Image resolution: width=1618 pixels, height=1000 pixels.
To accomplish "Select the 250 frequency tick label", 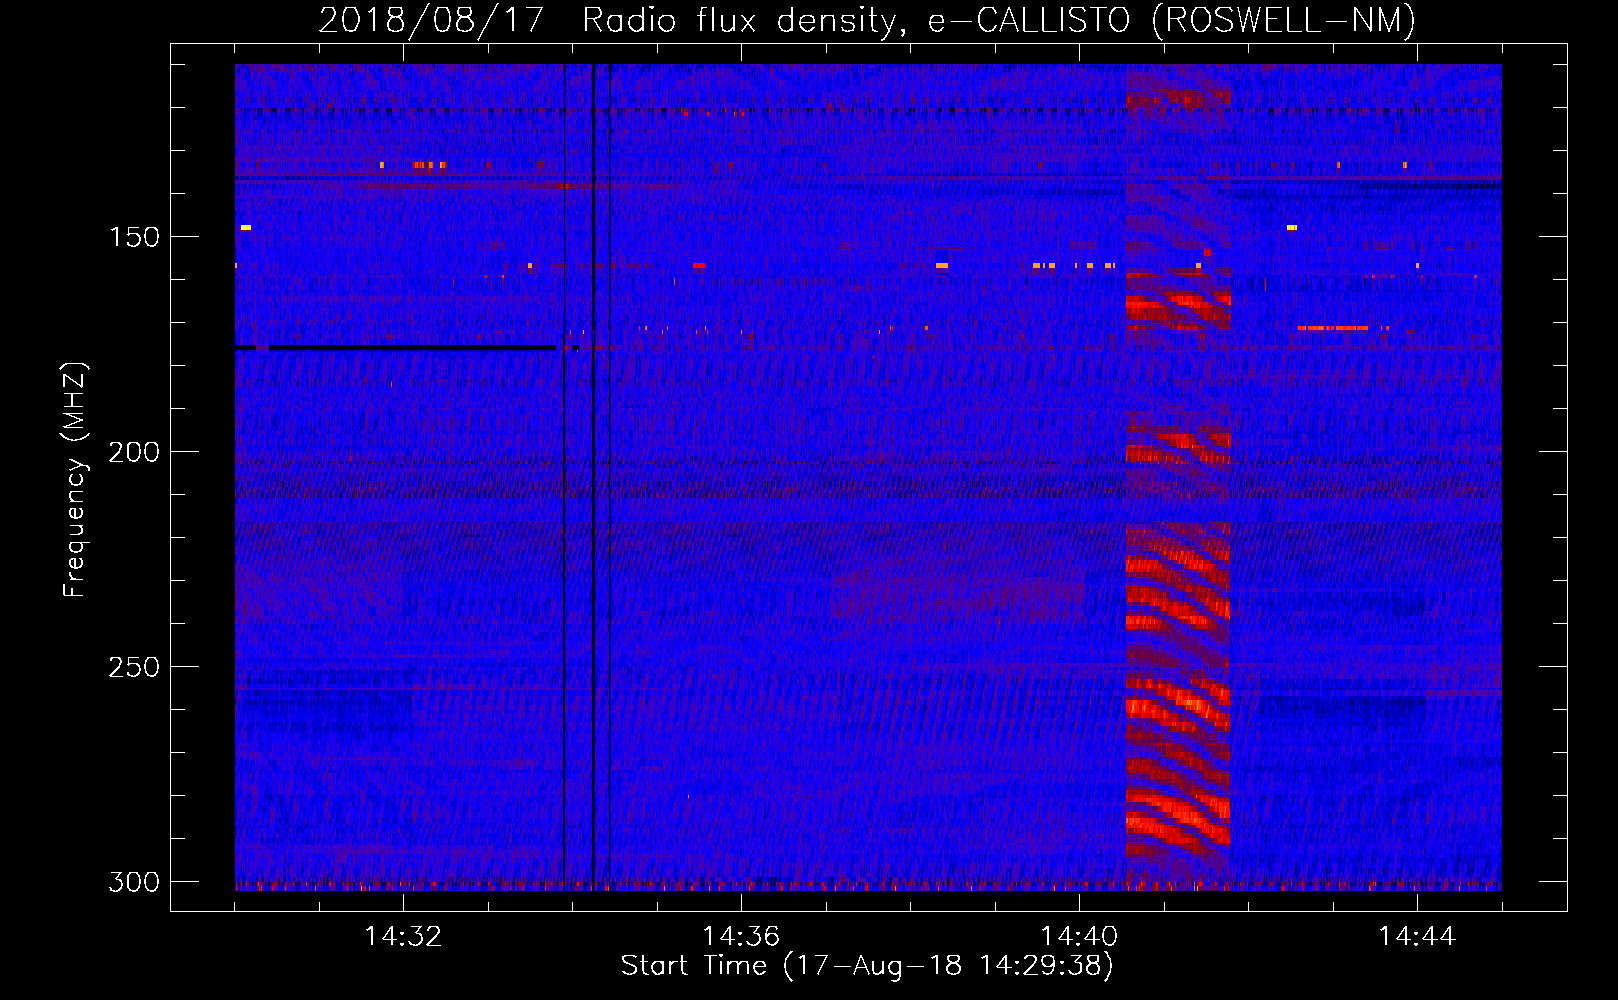I will (134, 667).
